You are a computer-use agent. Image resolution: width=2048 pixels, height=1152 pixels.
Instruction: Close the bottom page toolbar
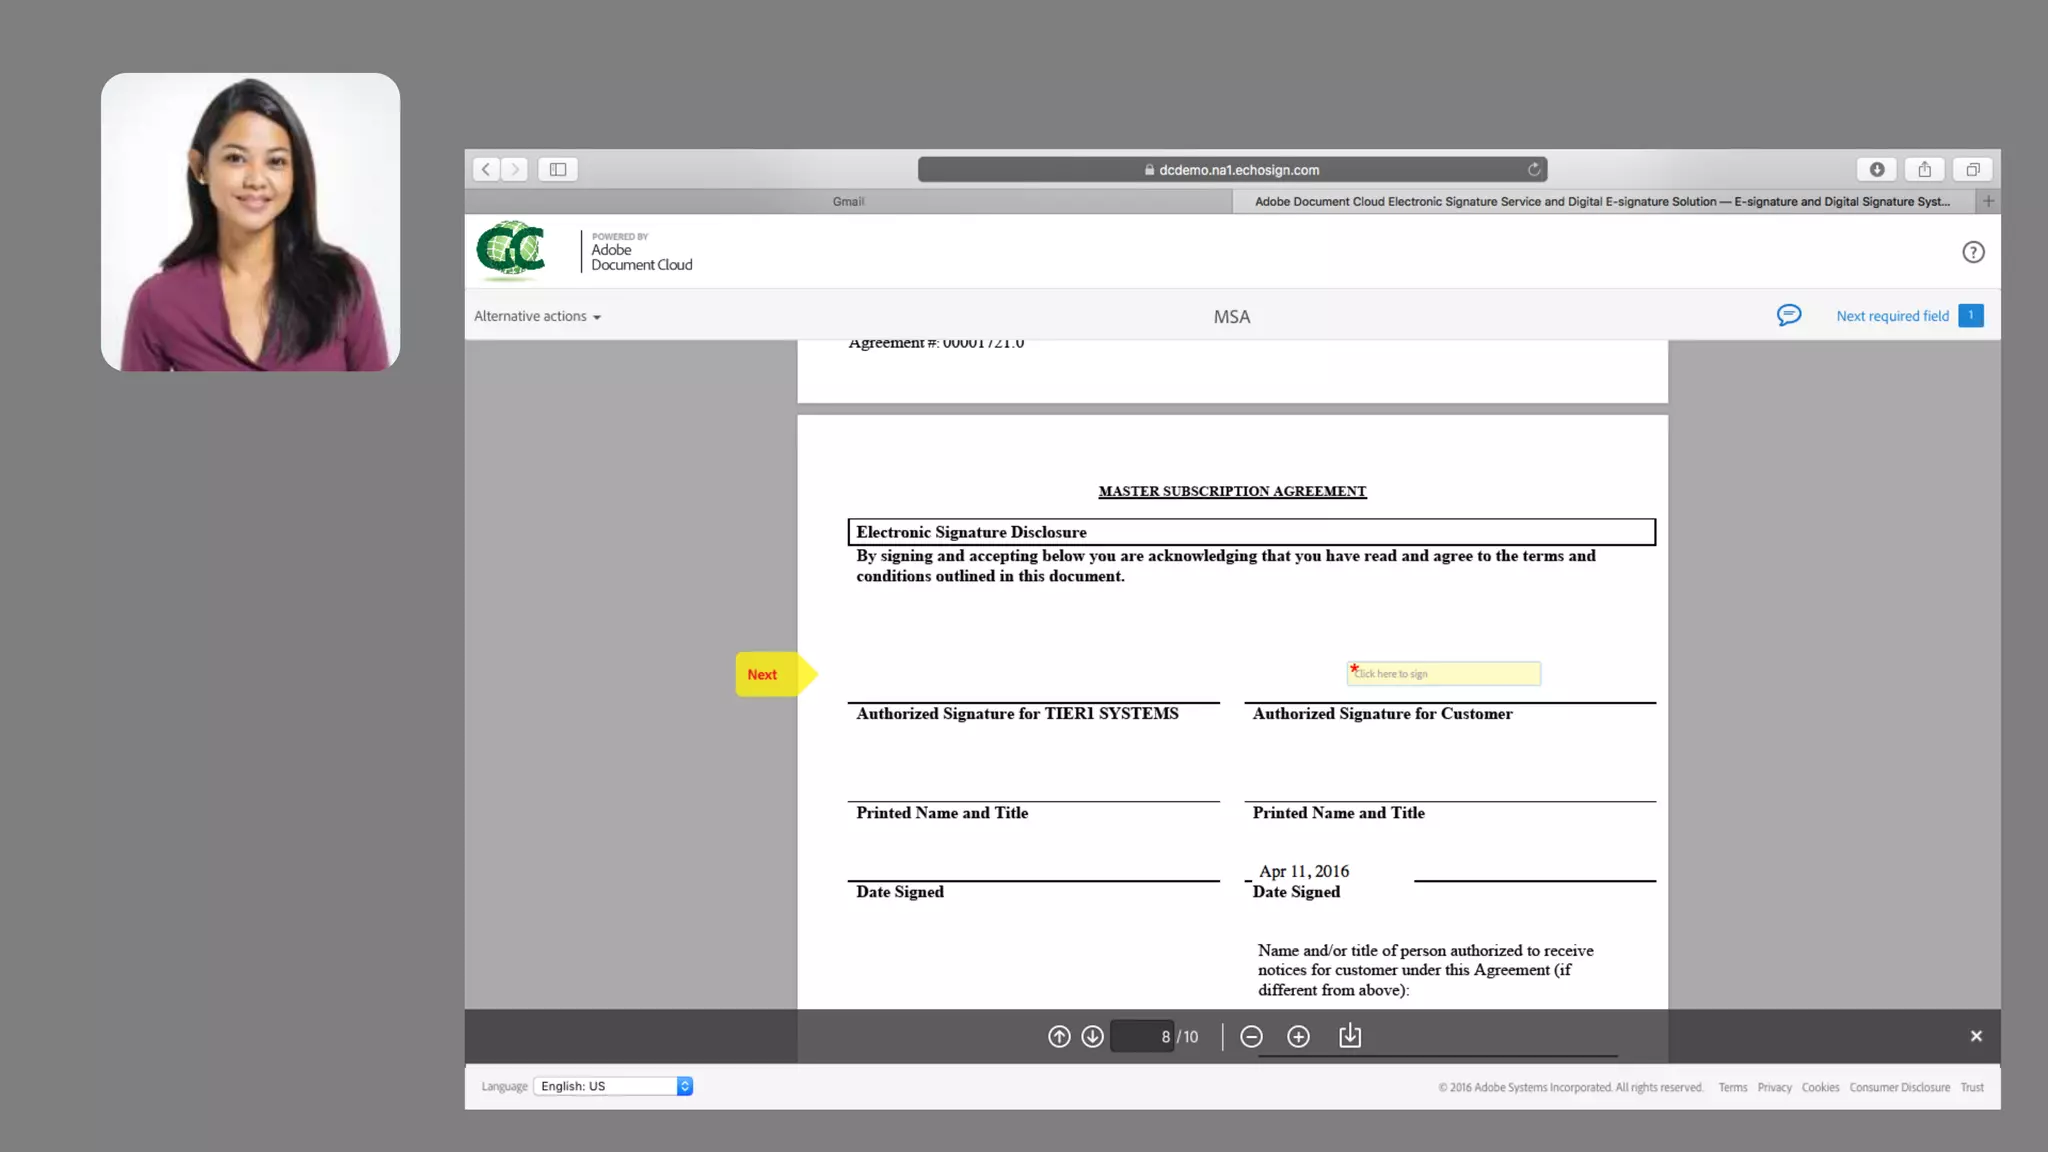1976,1036
